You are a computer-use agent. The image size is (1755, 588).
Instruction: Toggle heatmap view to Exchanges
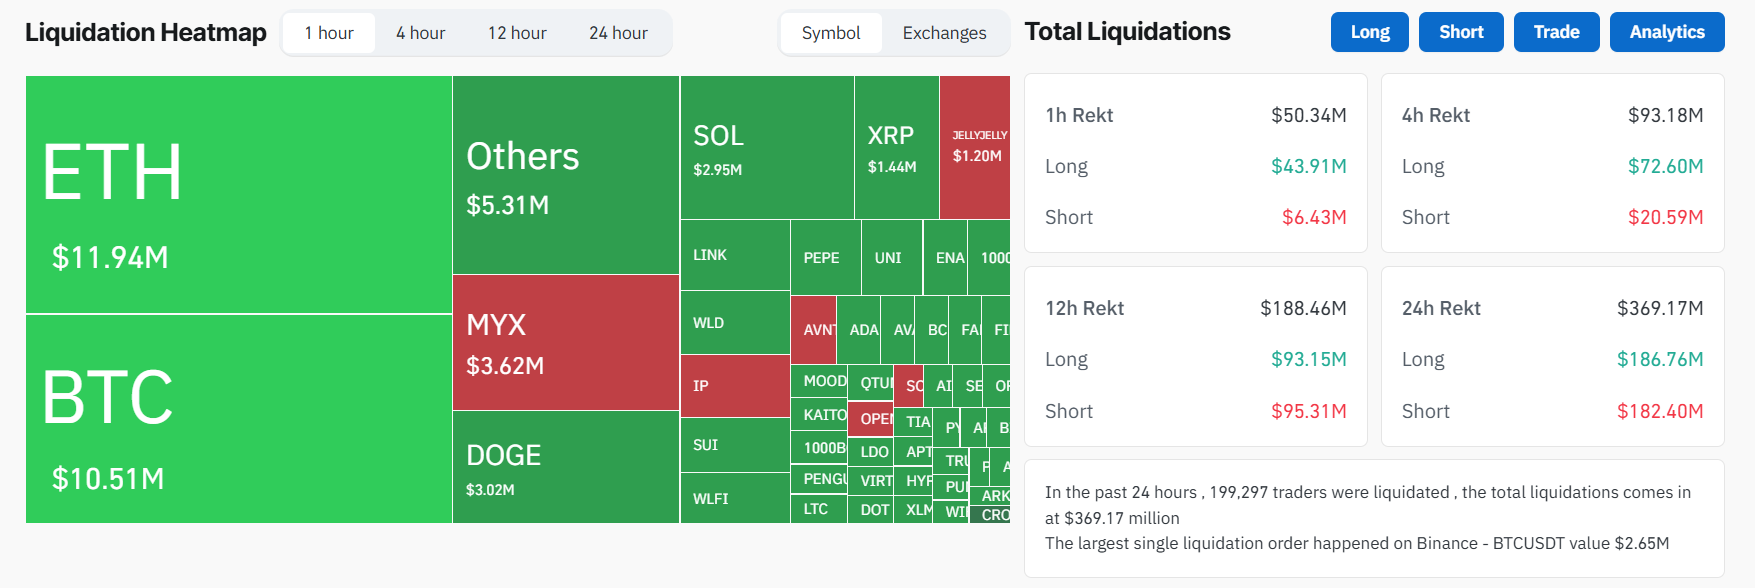[x=944, y=33]
